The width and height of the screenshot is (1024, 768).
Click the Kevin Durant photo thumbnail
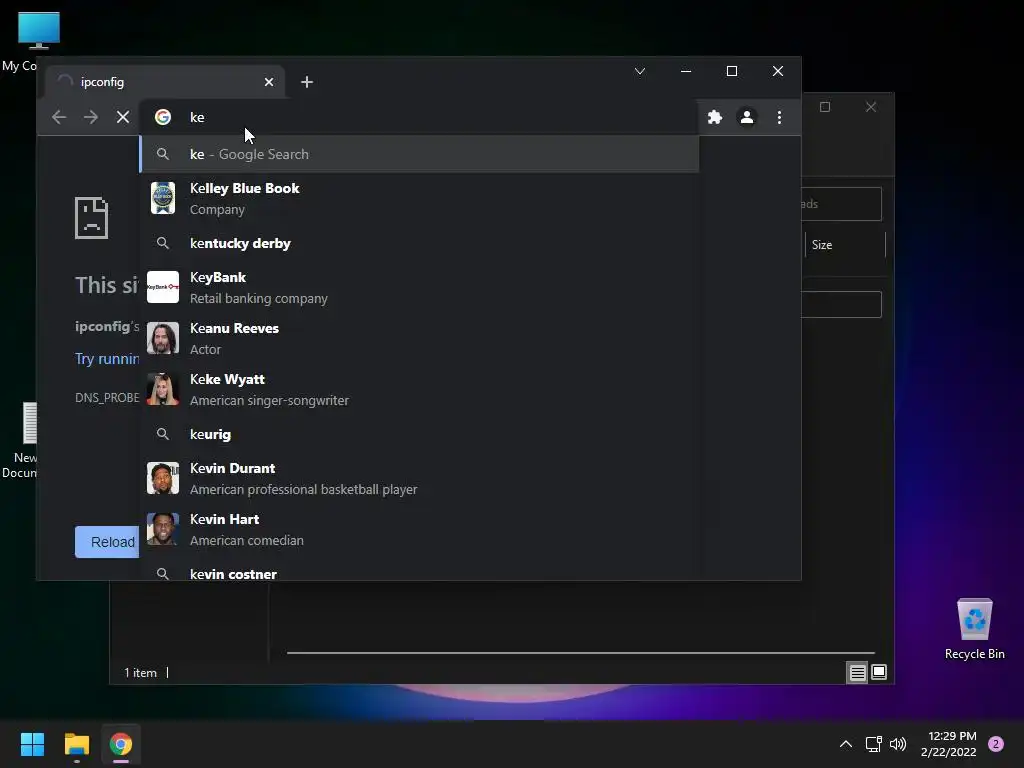(x=163, y=479)
